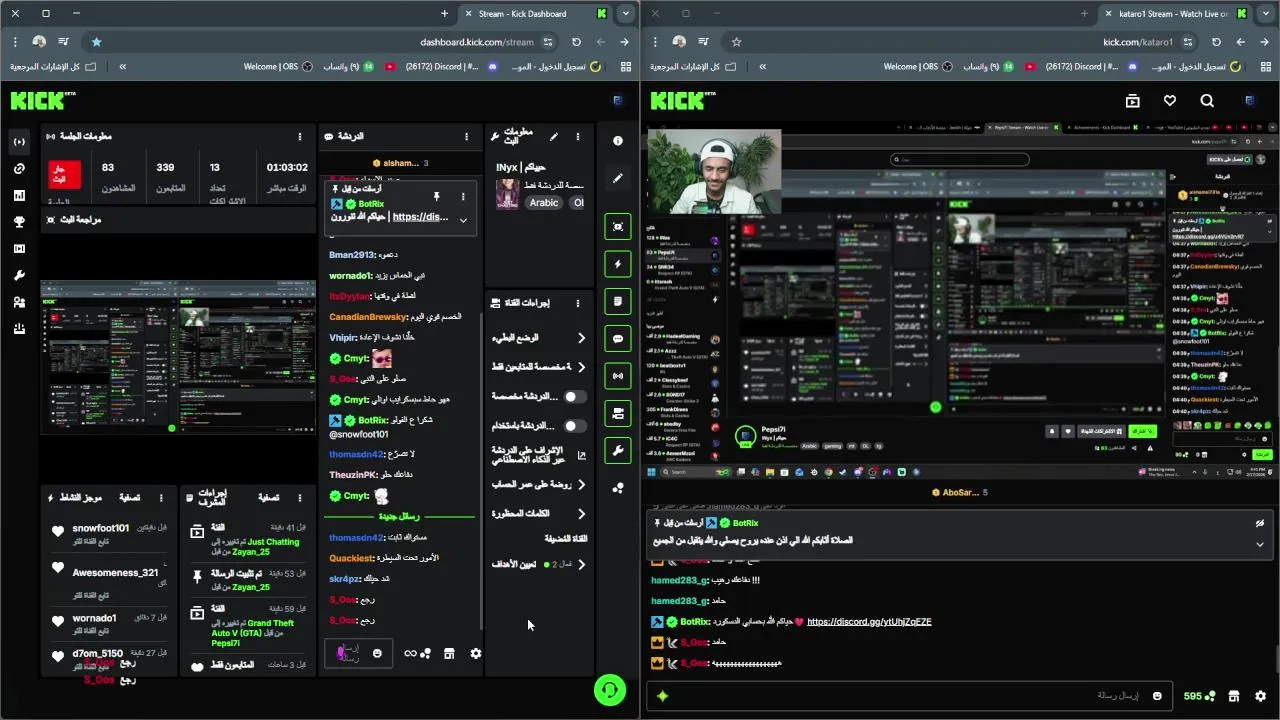Open the stream icon in the Kick dashboard sidebar
Viewport: 1280px width, 720px height.
point(19,142)
